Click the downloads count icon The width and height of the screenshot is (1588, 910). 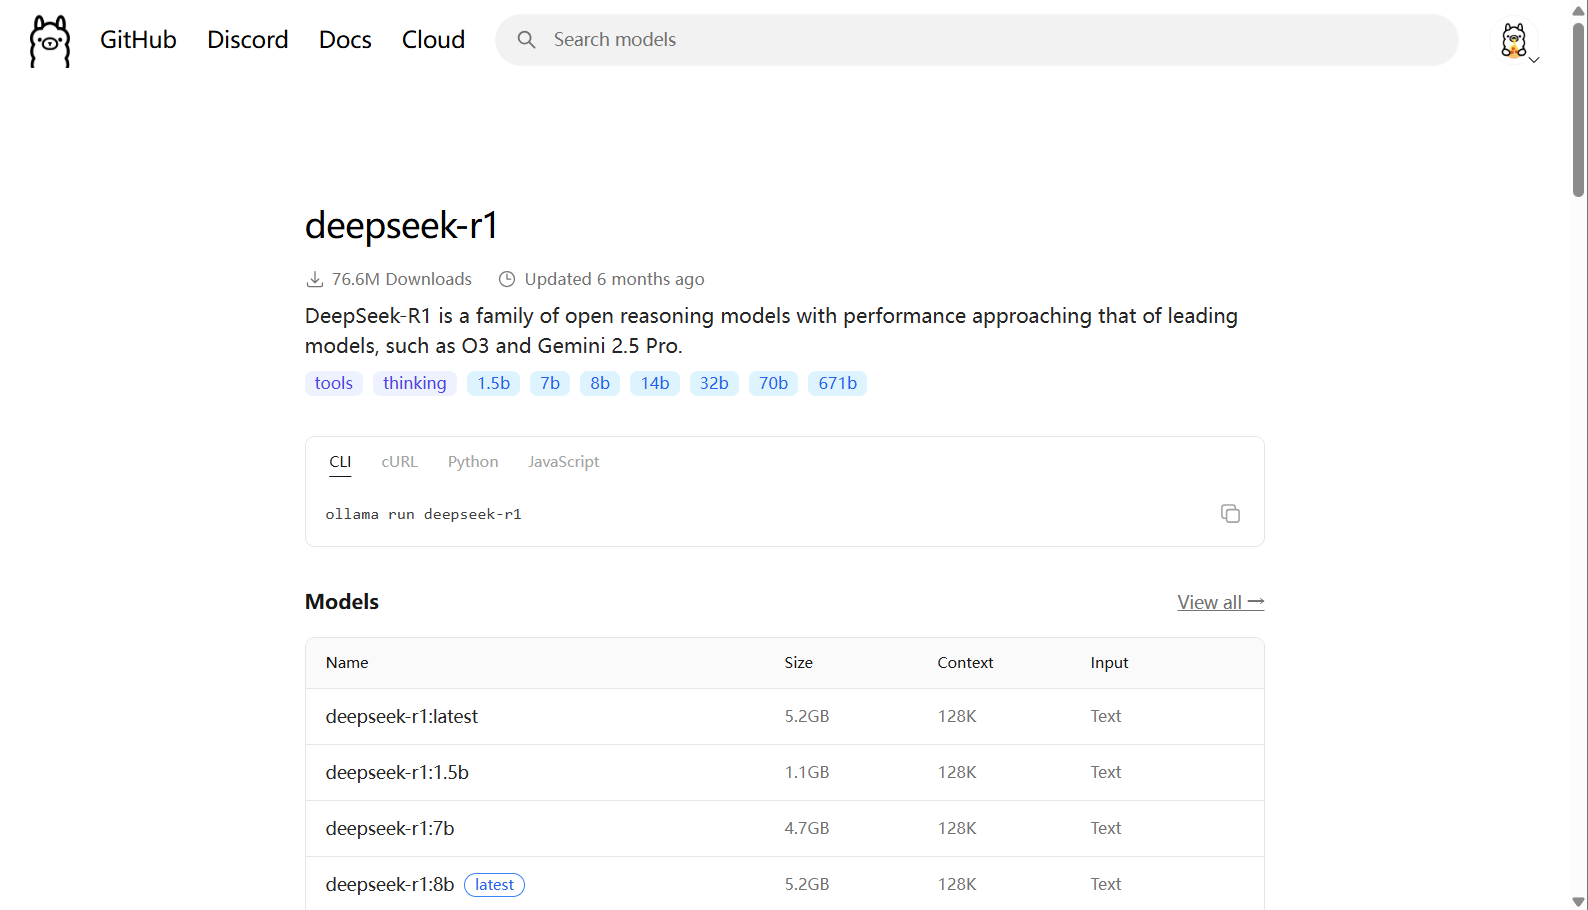[x=315, y=279]
